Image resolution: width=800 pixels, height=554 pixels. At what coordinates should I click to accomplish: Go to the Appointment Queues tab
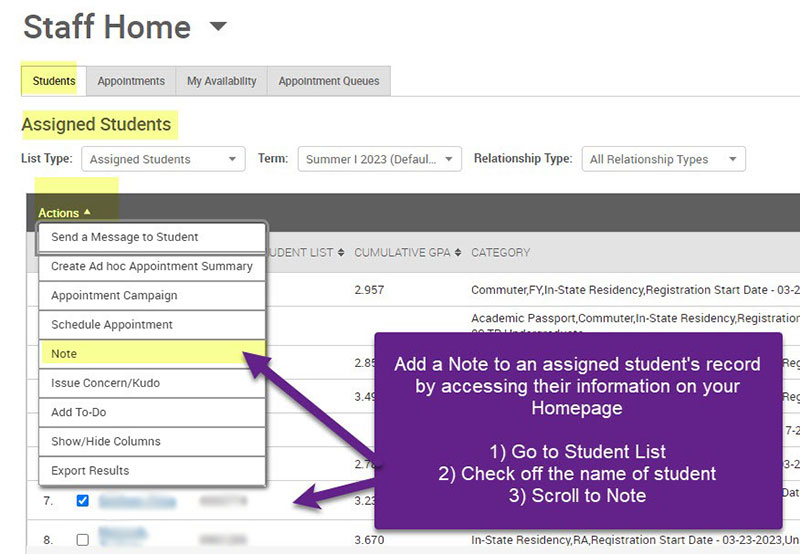pyautogui.click(x=329, y=81)
